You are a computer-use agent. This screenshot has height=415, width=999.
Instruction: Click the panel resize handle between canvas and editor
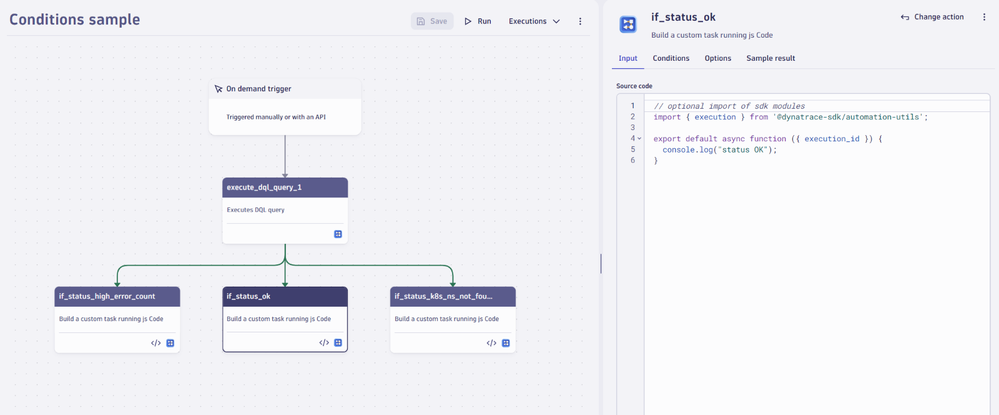[x=601, y=263]
